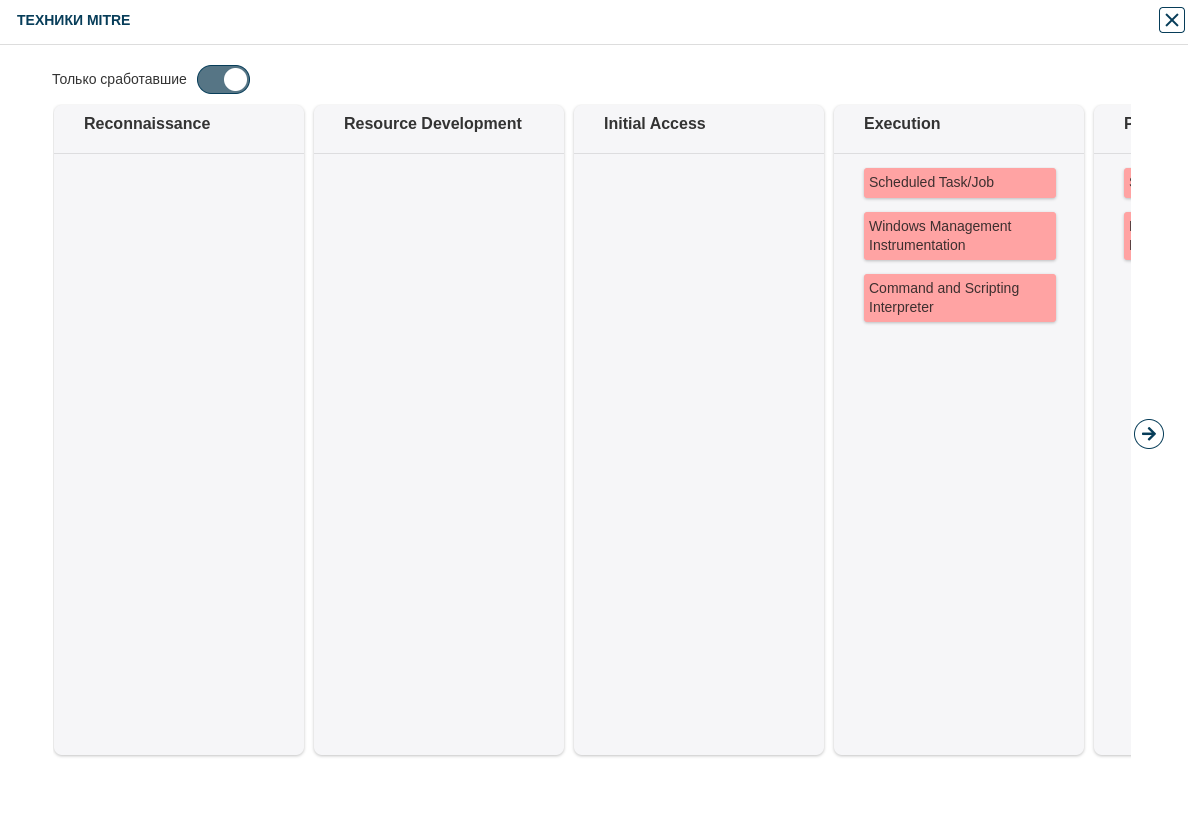The width and height of the screenshot is (1188, 832).
Task: Select the Resource Development column header
Action: click(x=432, y=124)
